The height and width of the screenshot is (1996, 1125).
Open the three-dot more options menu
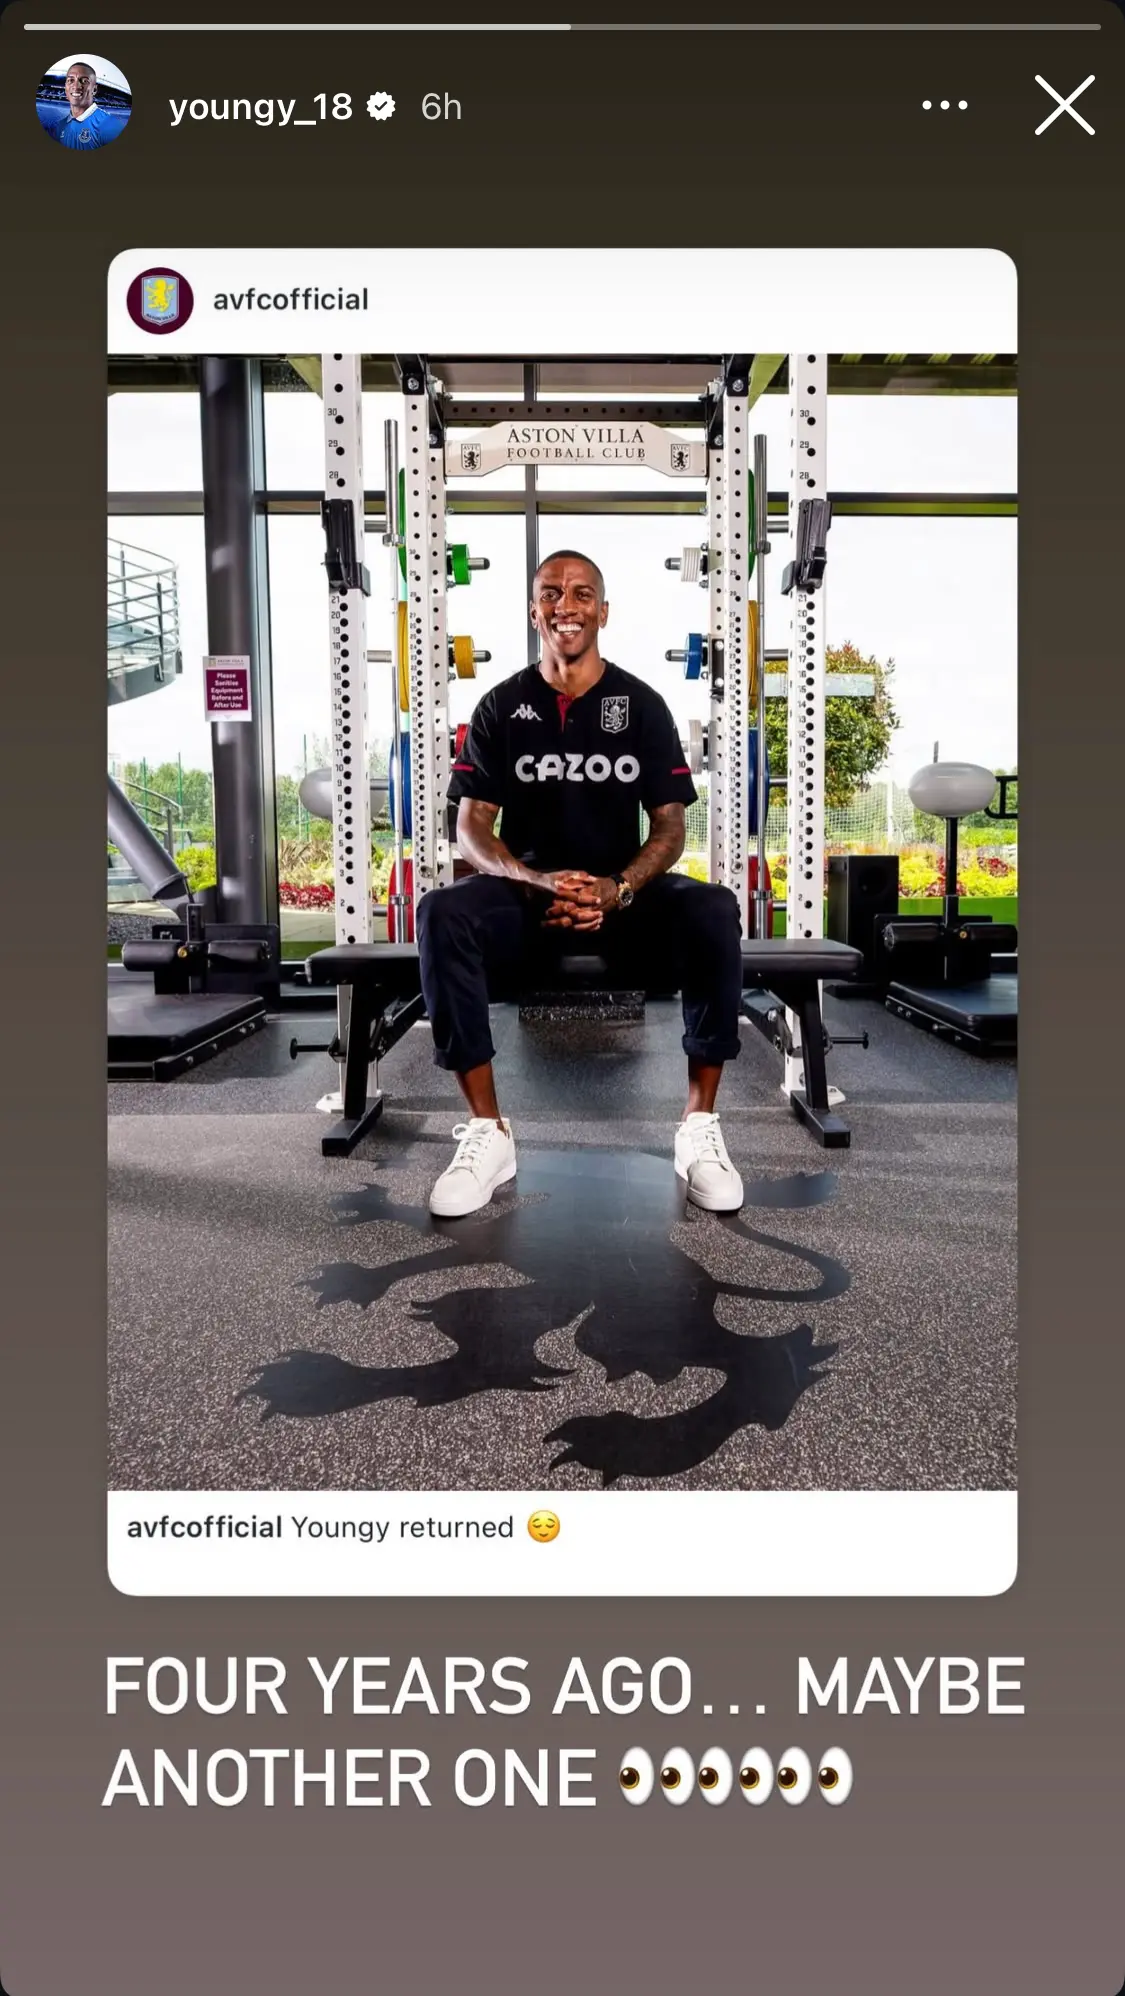pyautogui.click(x=944, y=105)
